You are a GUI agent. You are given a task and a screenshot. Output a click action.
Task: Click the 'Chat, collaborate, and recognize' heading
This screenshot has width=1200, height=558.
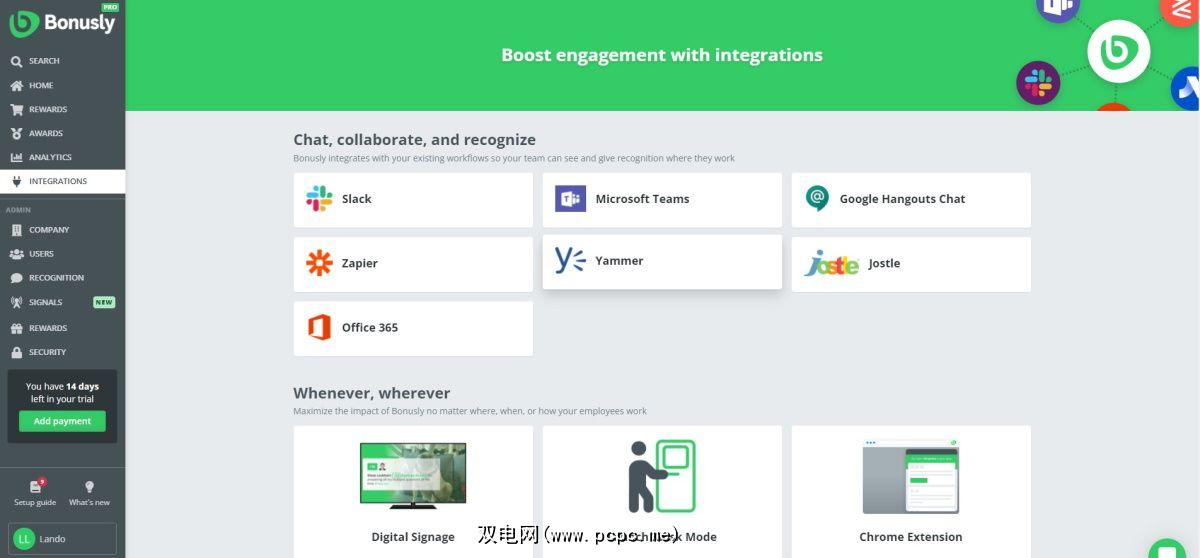(x=414, y=140)
